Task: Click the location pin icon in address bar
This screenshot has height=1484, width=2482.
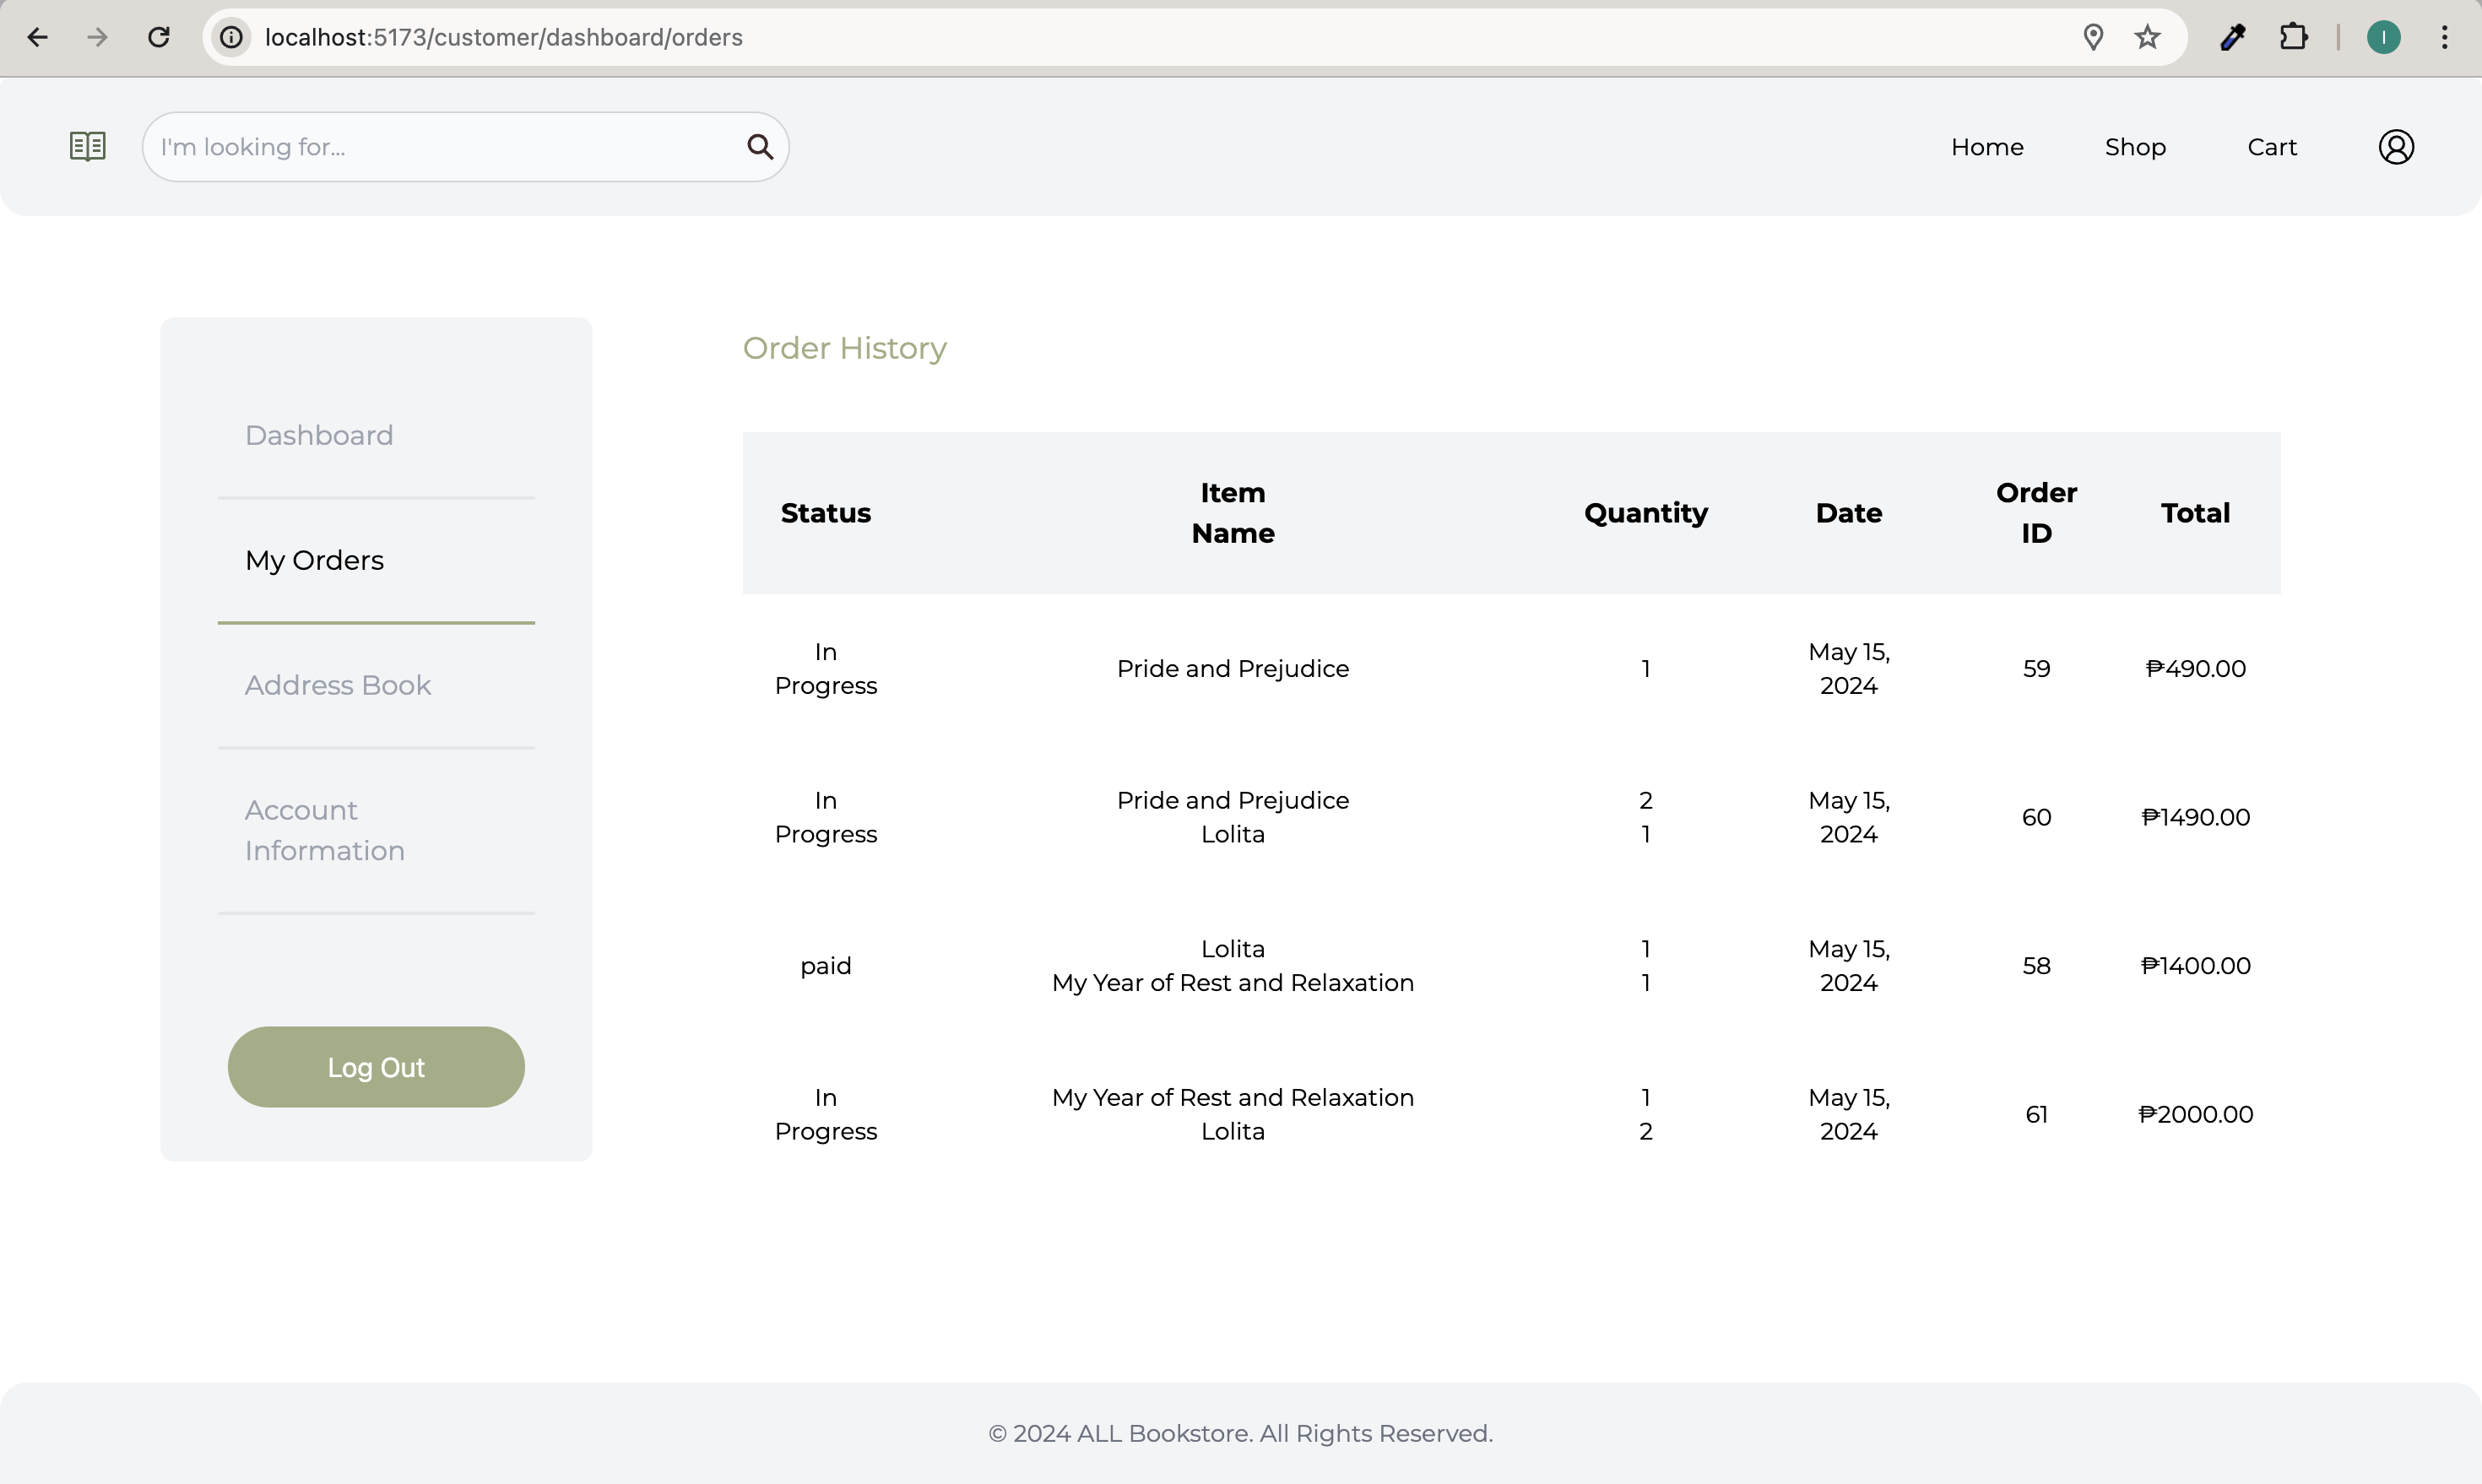Action: [2093, 37]
